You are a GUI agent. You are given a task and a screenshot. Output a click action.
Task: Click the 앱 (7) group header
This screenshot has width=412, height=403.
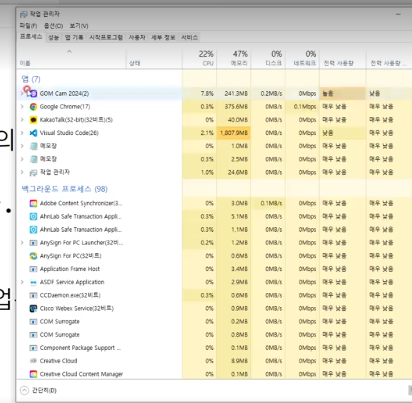point(31,79)
